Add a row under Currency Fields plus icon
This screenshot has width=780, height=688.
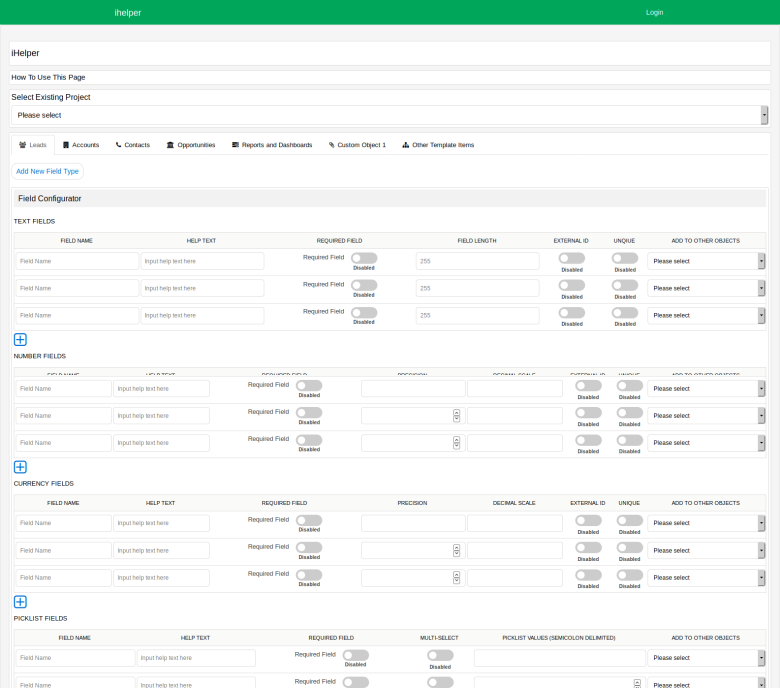[20, 602]
